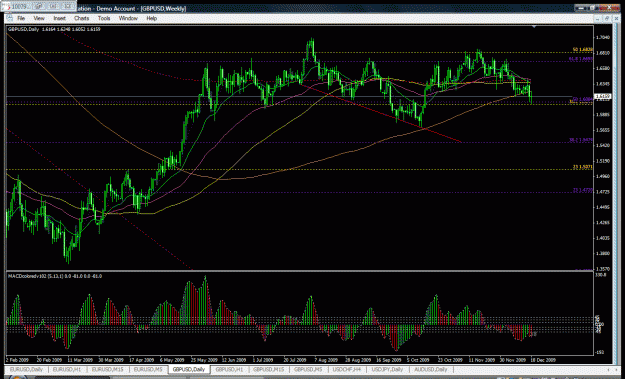Click the 1.5420 price scale value
625x379 pixels.
click(602, 145)
